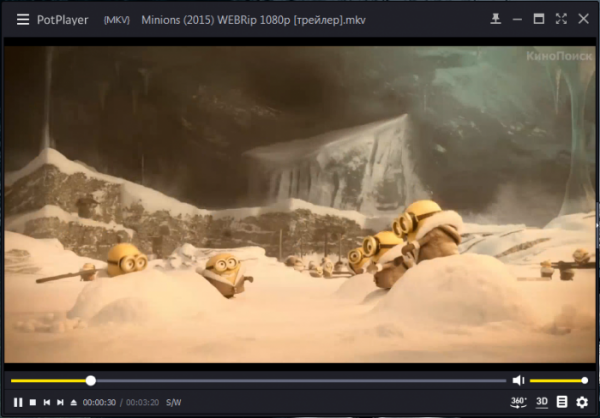This screenshot has height=418, width=600.
Task: Open the settings control panel gear
Action: pos(582,402)
